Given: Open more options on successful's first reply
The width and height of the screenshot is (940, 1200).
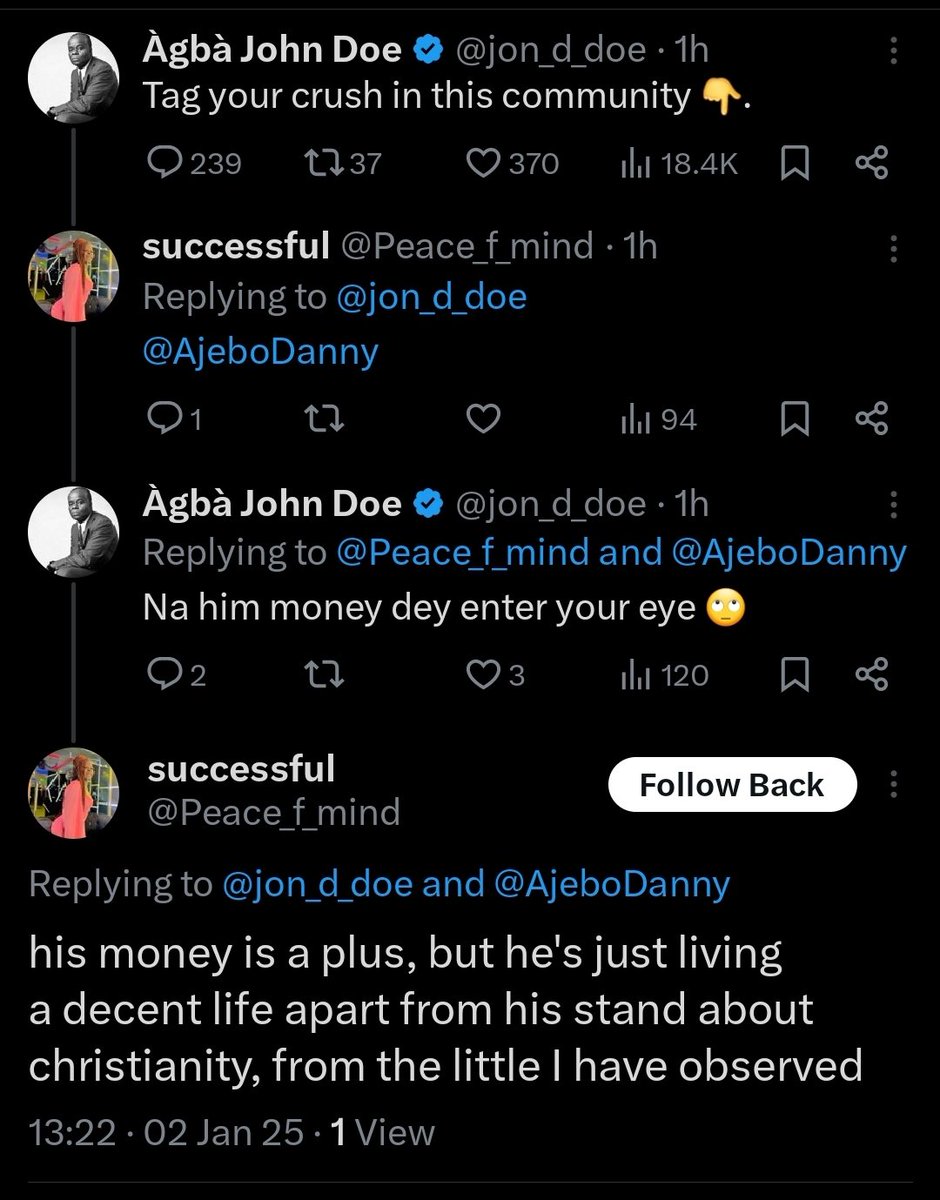Looking at the screenshot, I should (893, 248).
